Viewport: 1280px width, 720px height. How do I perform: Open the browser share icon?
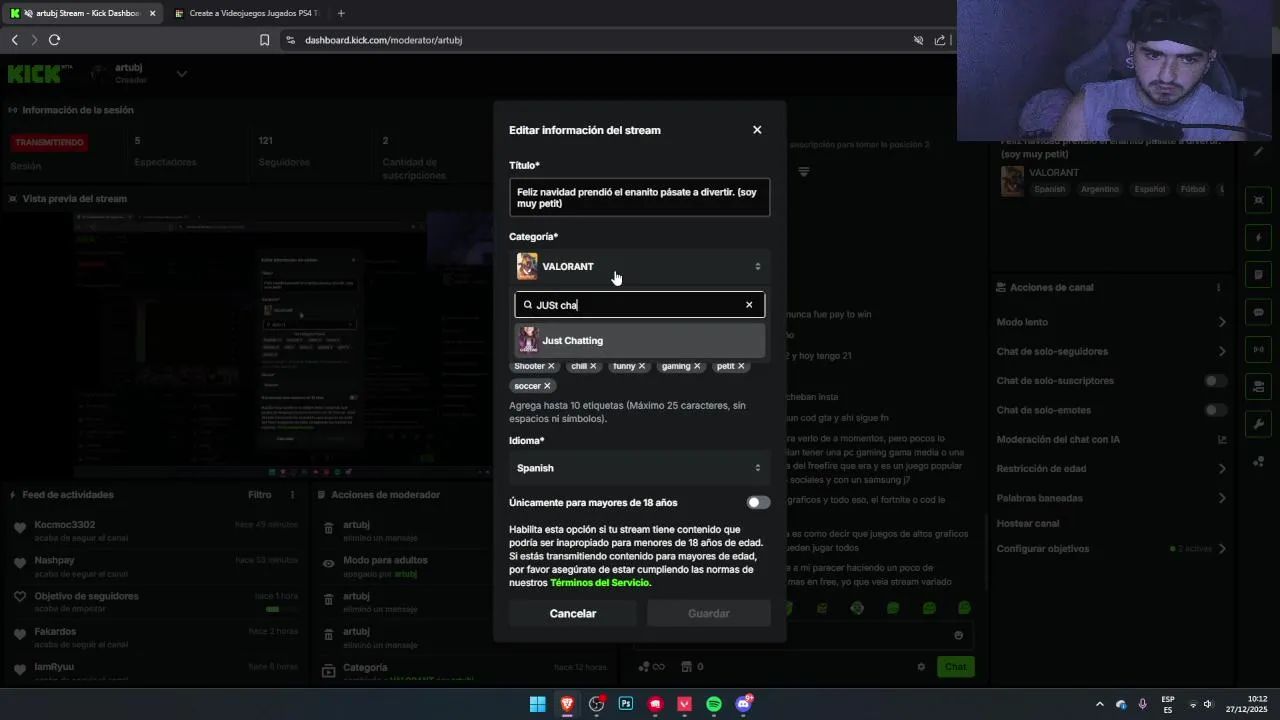tap(940, 40)
